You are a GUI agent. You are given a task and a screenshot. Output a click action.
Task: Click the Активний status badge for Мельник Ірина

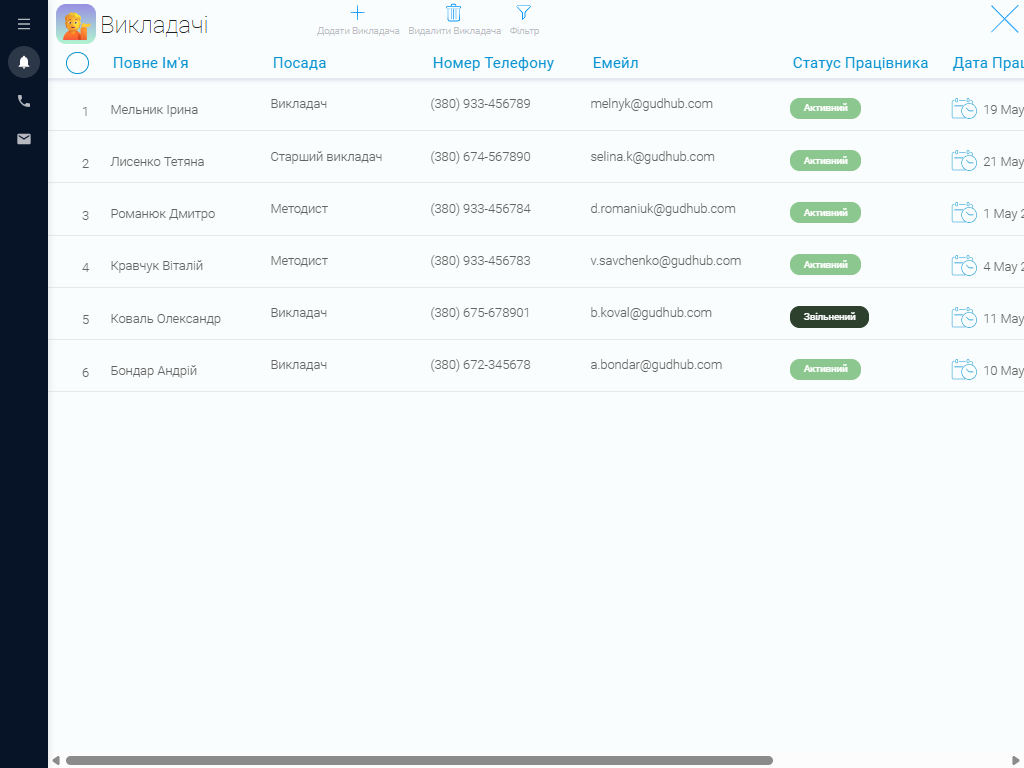coord(825,108)
